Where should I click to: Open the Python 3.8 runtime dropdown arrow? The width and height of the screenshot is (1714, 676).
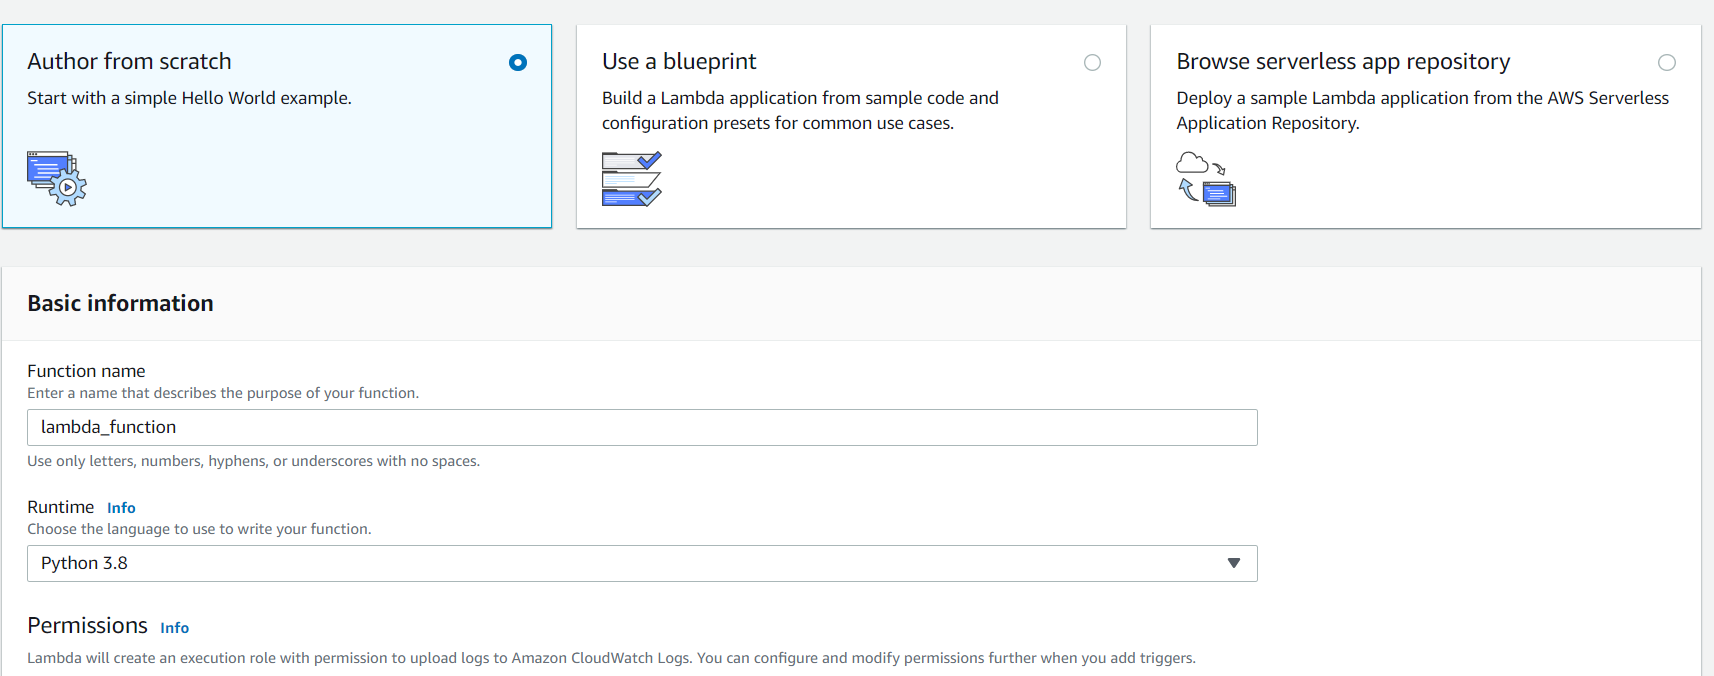click(x=1234, y=563)
